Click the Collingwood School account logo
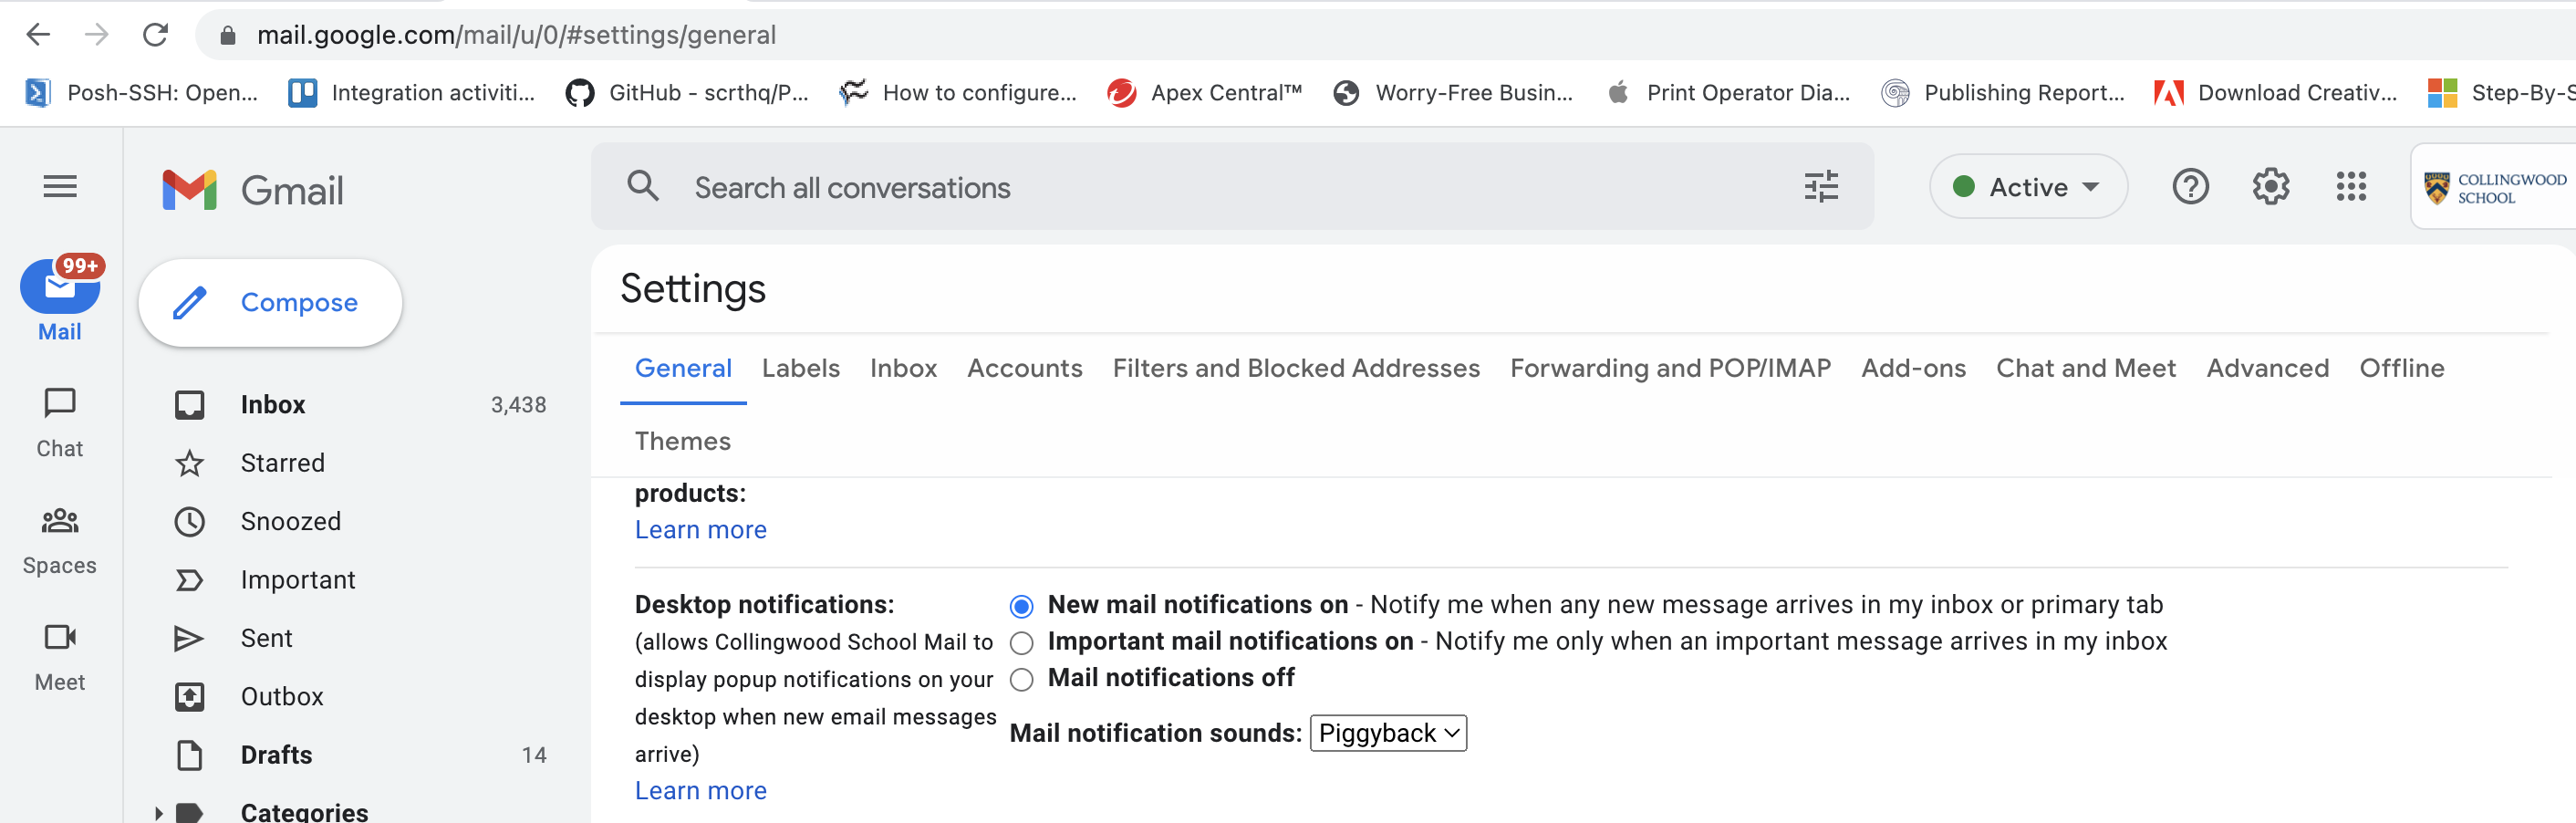Image resolution: width=2576 pixels, height=823 pixels. (2494, 188)
